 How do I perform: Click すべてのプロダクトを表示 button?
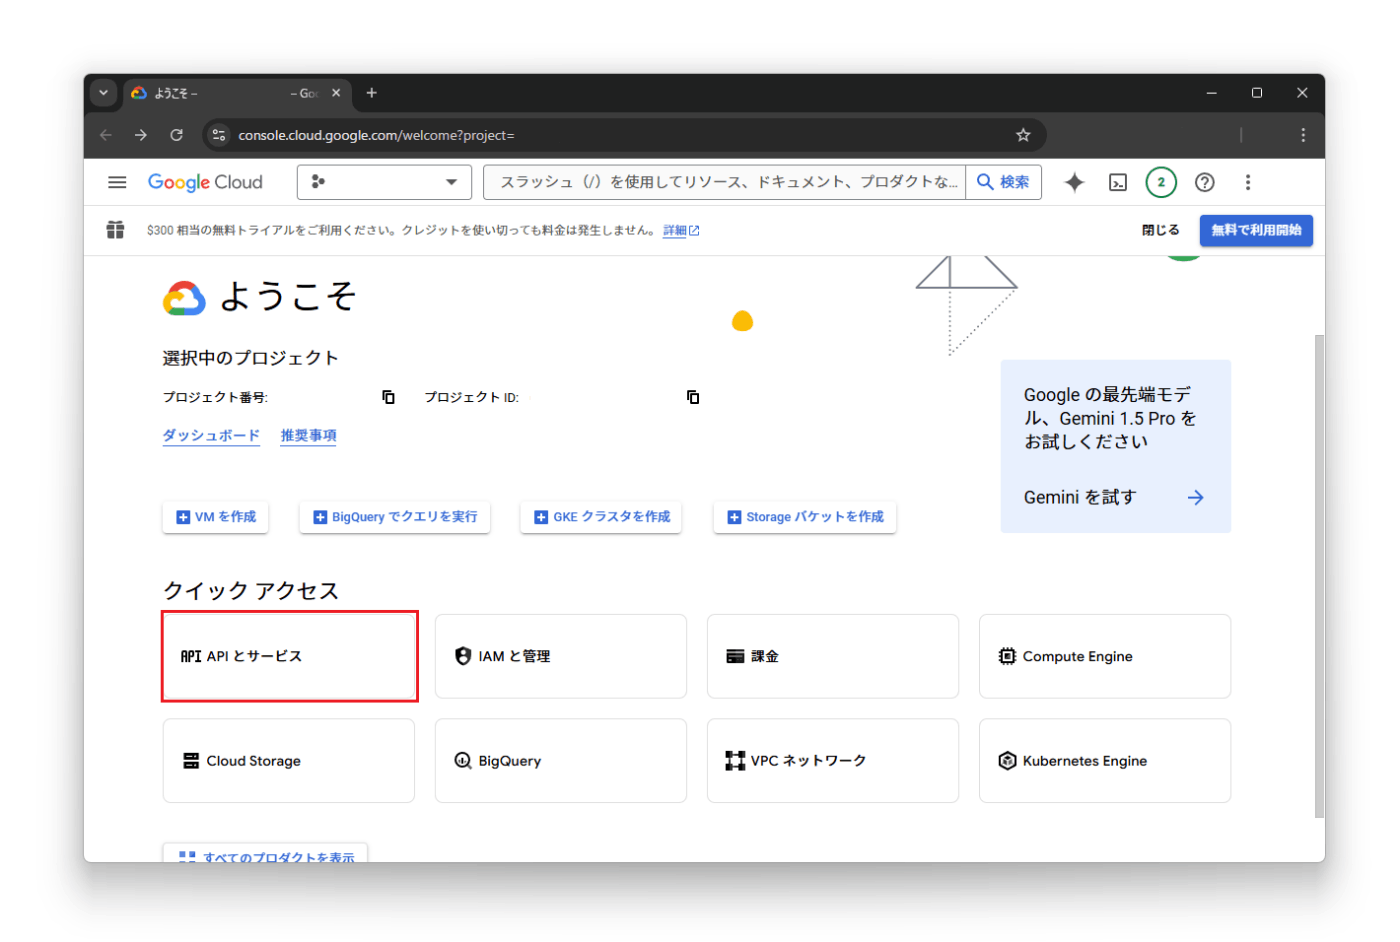click(266, 855)
